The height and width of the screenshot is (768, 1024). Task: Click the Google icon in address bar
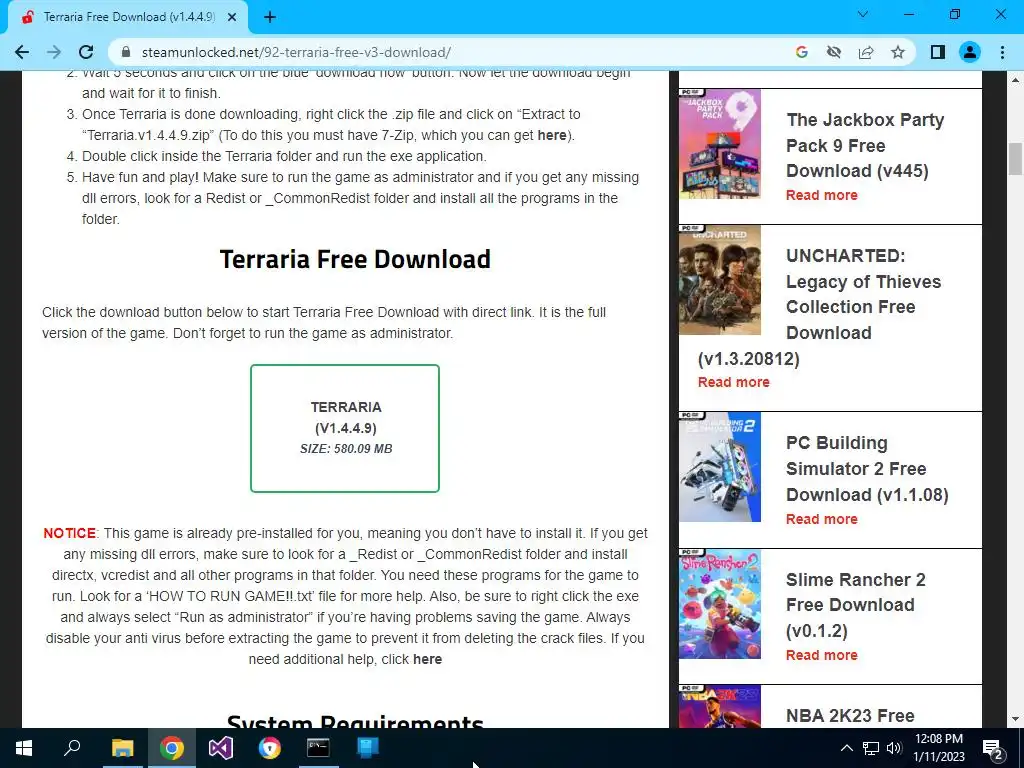point(801,52)
